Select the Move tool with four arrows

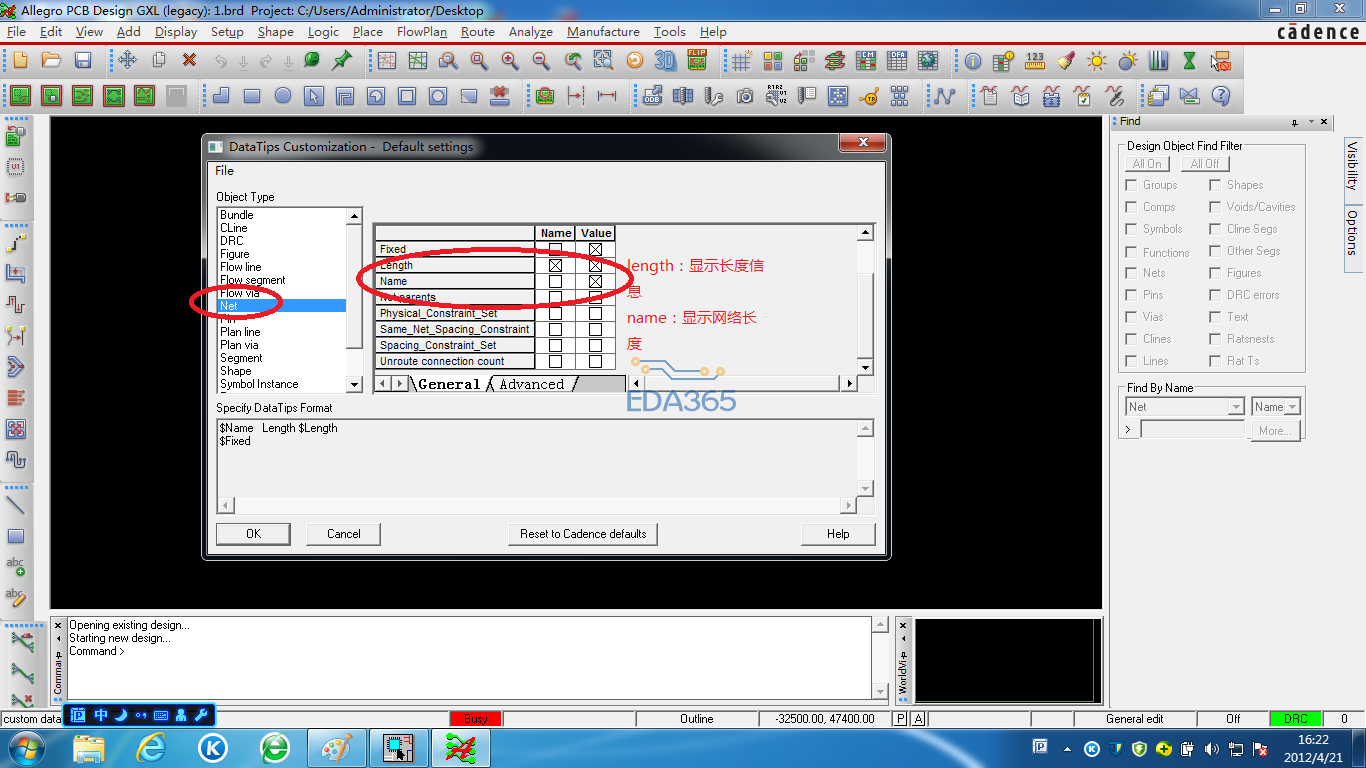click(127, 61)
